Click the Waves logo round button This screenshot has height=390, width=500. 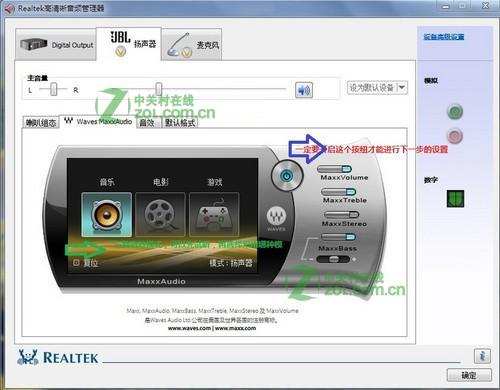[276, 216]
